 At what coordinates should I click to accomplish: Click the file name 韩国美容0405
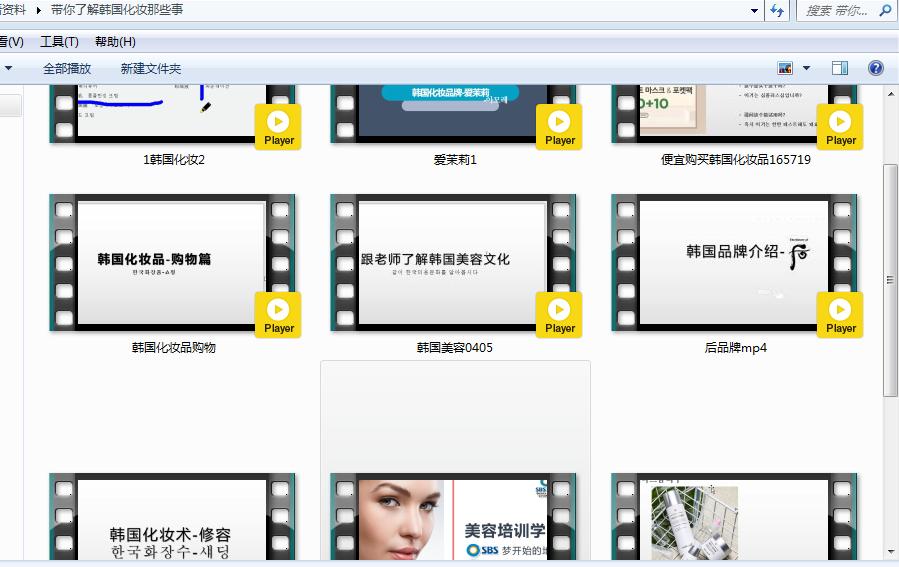coord(455,347)
